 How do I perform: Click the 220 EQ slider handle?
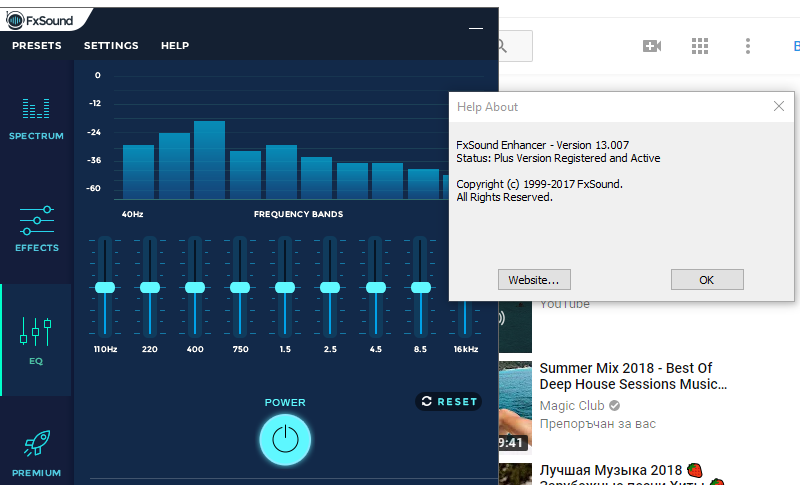click(150, 288)
